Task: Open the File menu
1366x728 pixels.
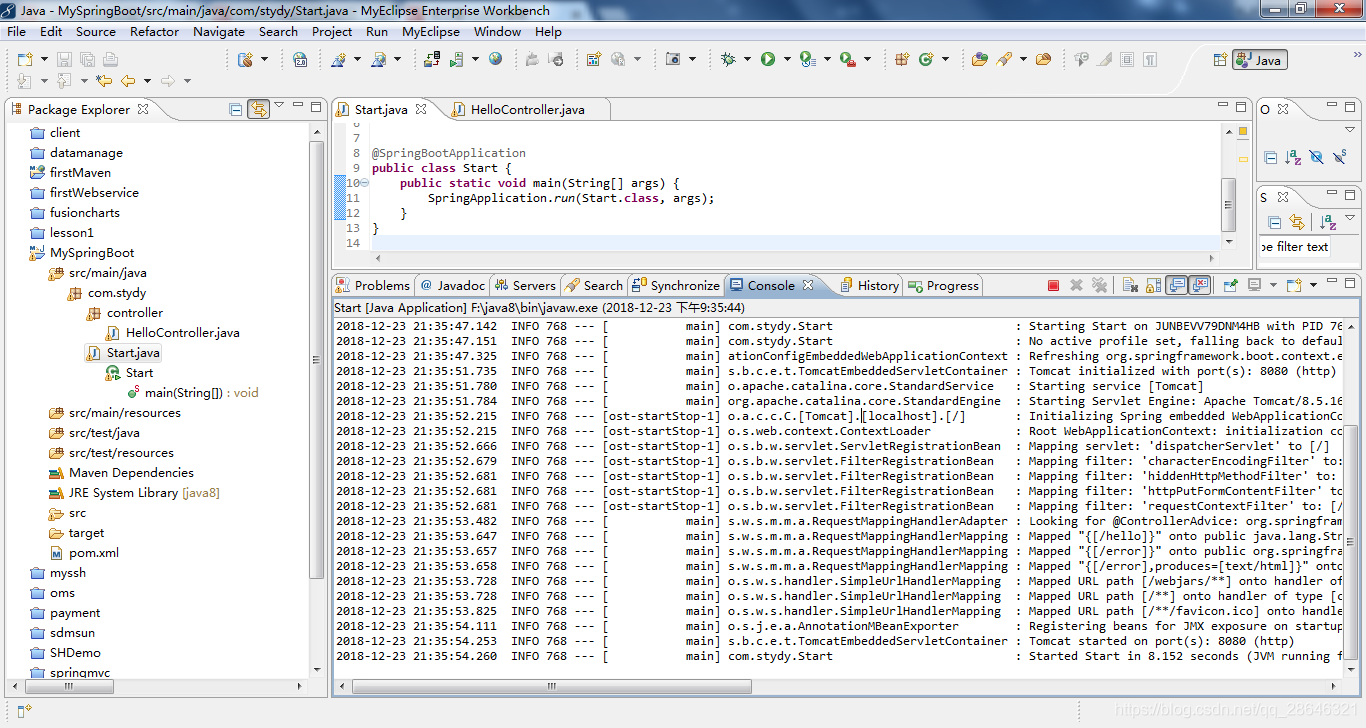Action: (16, 31)
